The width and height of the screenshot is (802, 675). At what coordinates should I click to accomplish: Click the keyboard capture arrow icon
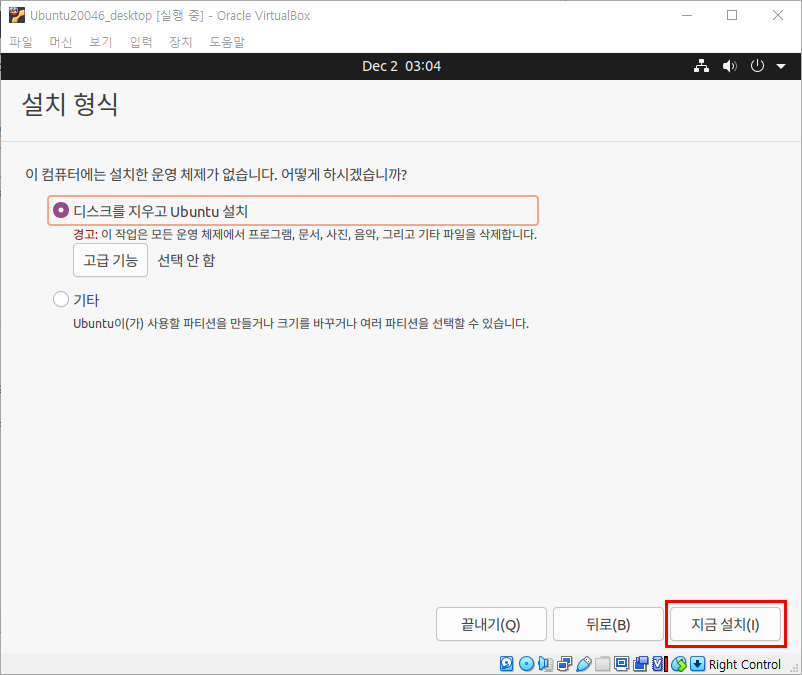tap(697, 664)
